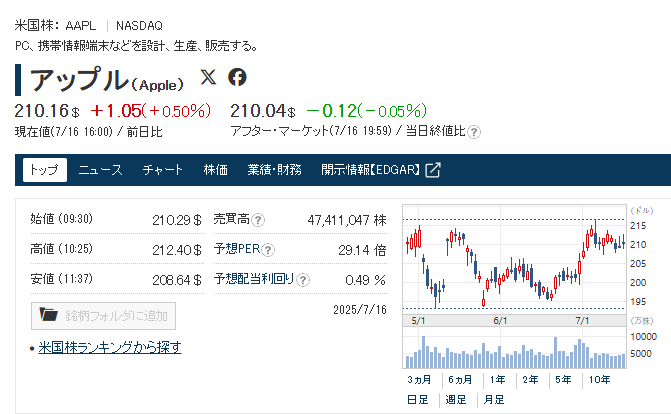Set chart range to 10年

coord(599,380)
